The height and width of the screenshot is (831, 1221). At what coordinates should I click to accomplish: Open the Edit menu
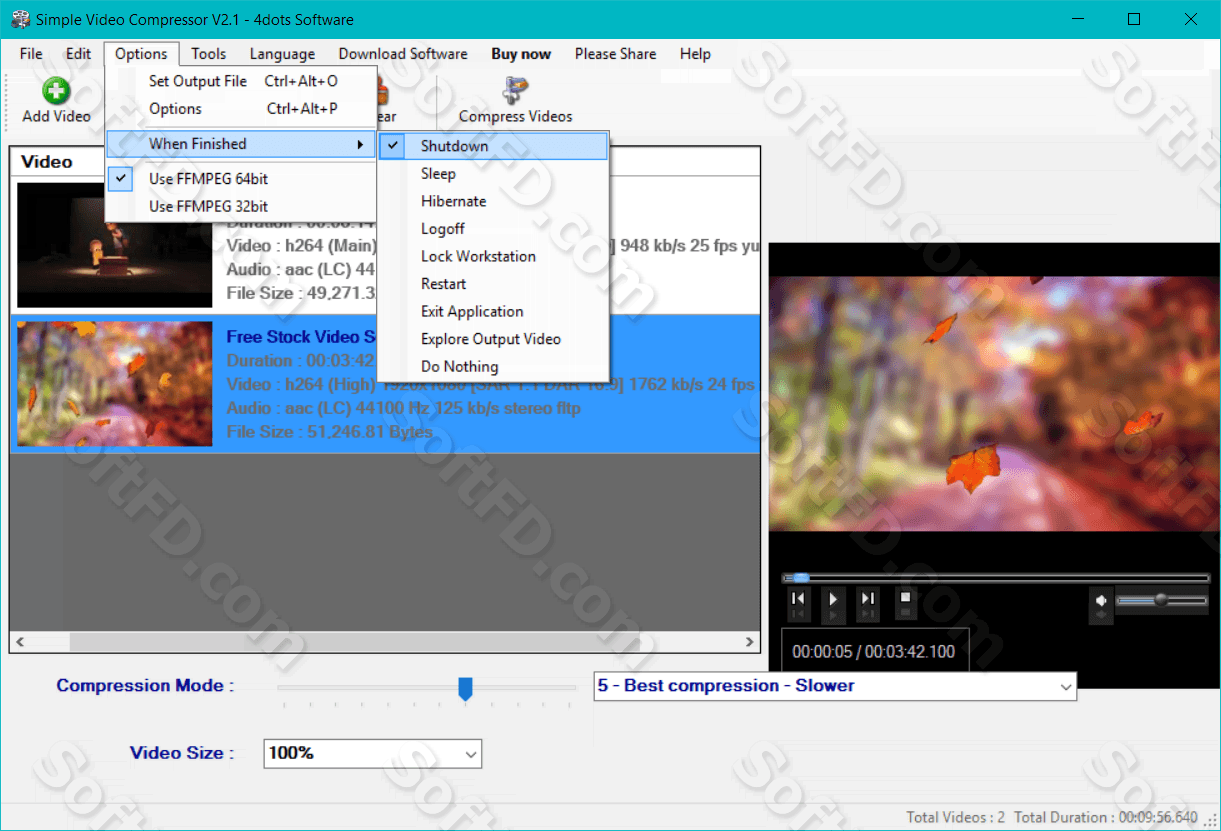tap(78, 54)
